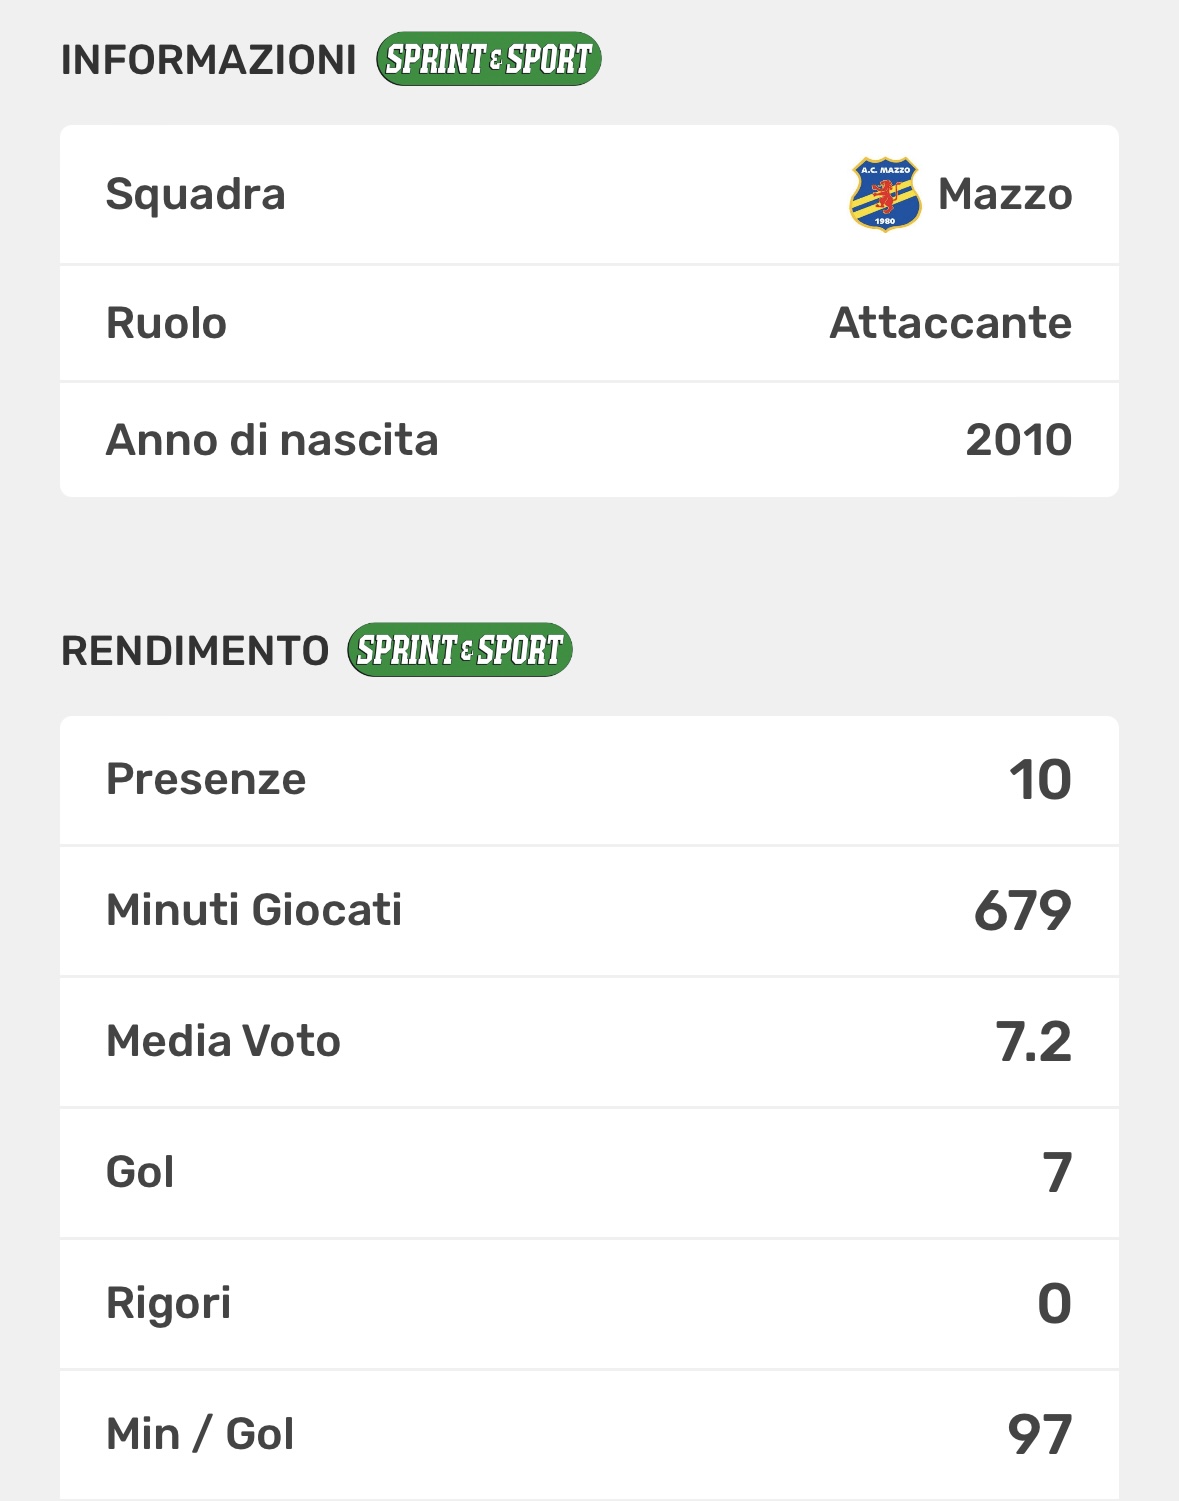Tap the A.C. Mazzo team crest

[x=885, y=194]
